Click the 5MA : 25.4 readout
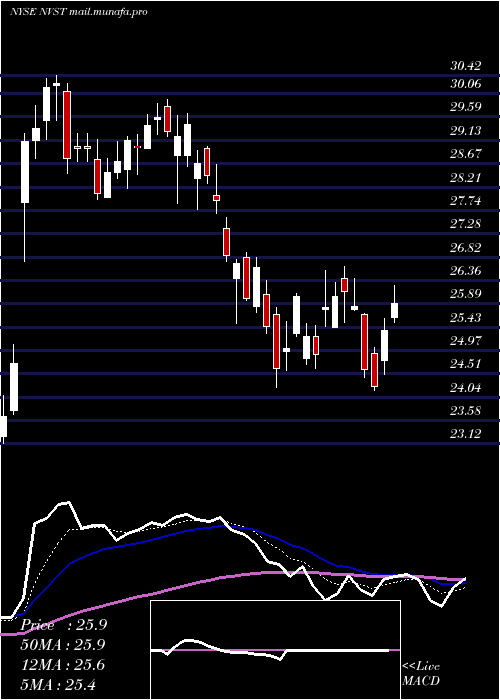The width and height of the screenshot is (500, 700). tap(58, 684)
